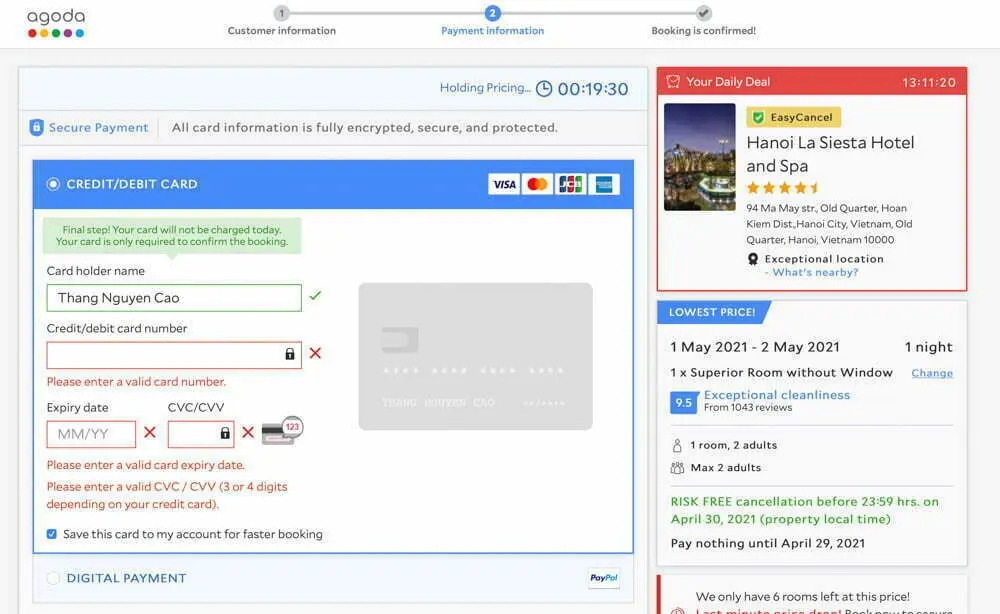Click the Change room link

[x=932, y=373]
